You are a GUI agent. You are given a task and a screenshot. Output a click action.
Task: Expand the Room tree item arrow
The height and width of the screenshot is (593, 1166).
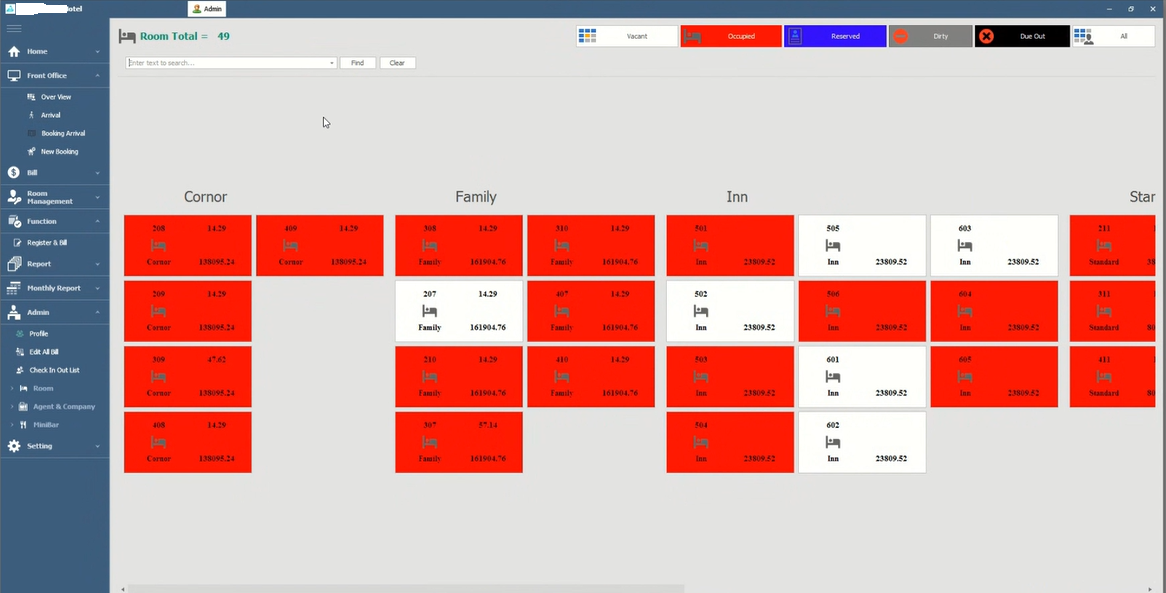[x=12, y=388]
